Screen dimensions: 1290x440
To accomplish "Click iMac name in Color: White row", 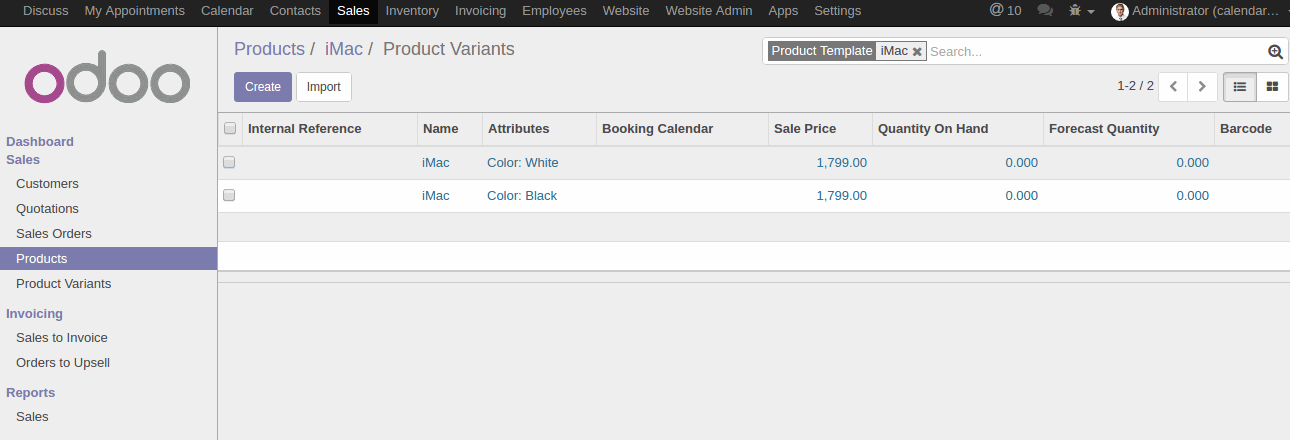I will coord(436,163).
